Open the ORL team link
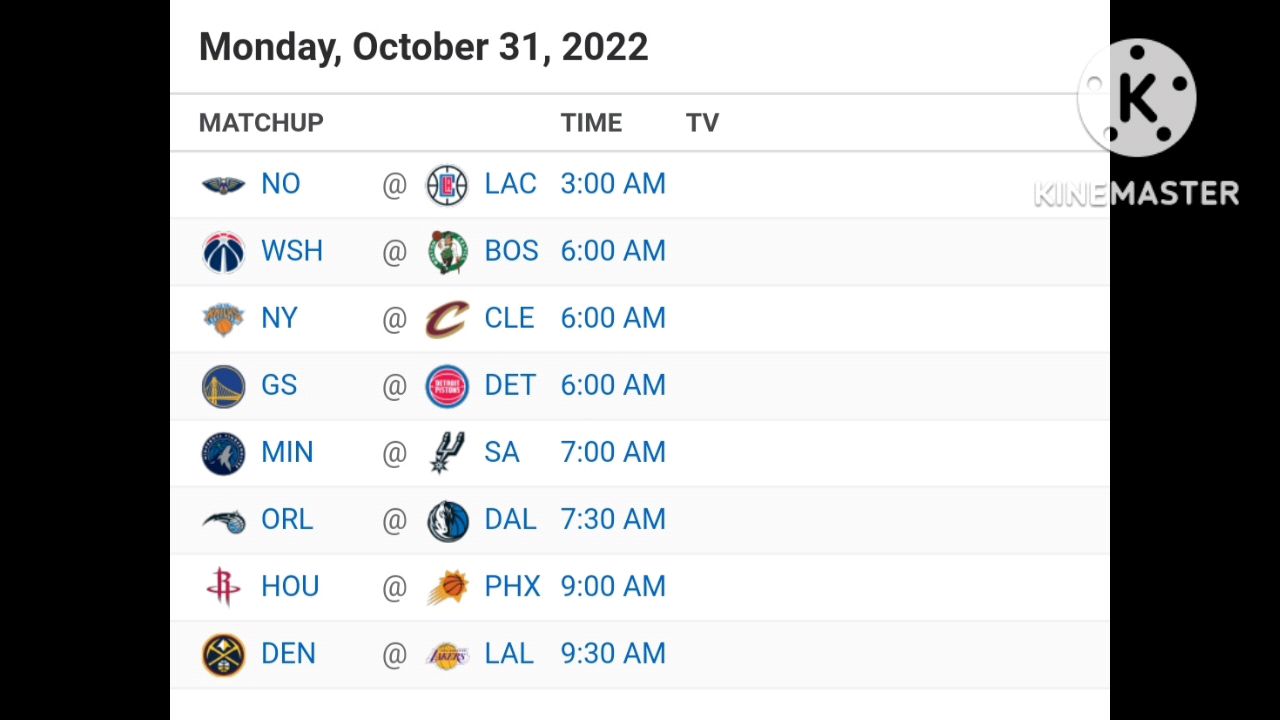The height and width of the screenshot is (720, 1280). pyautogui.click(x=287, y=519)
